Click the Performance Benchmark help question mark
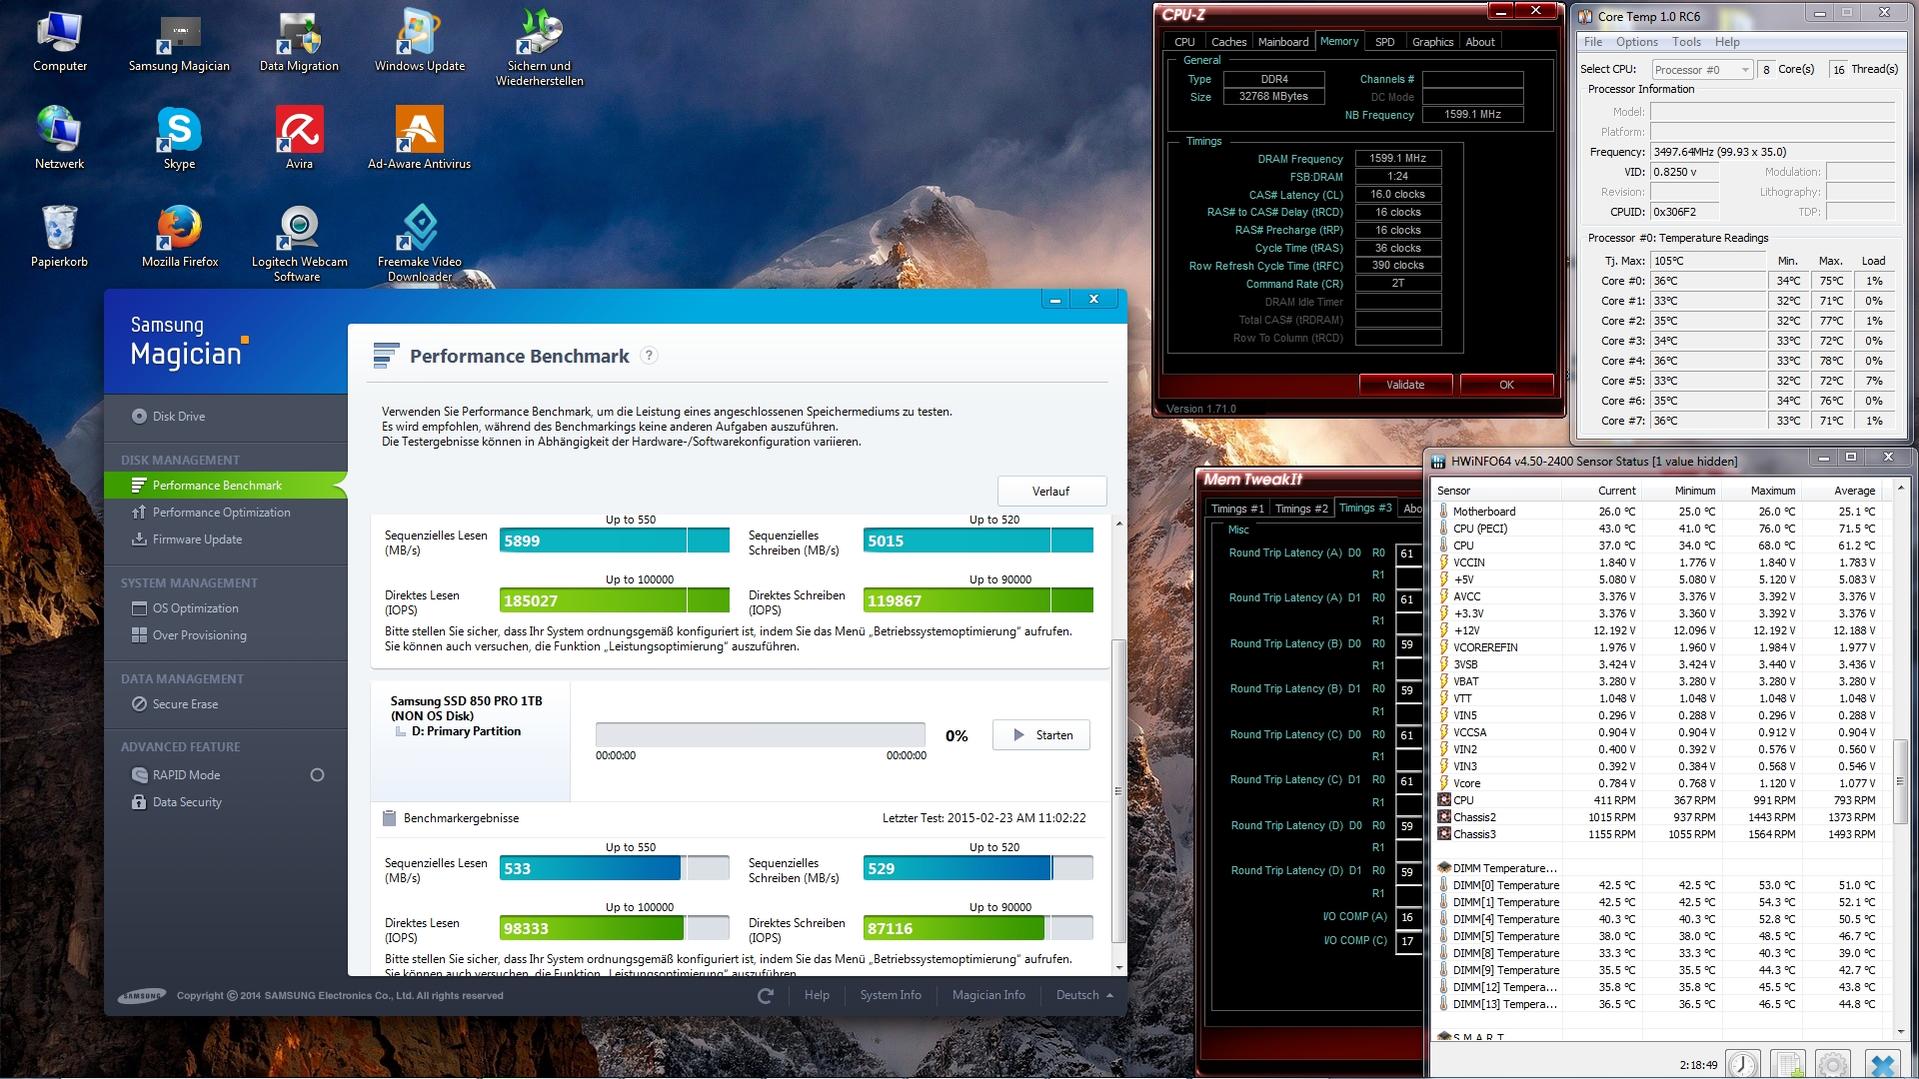Screen dimensions: 1919x1079 (x=649, y=356)
